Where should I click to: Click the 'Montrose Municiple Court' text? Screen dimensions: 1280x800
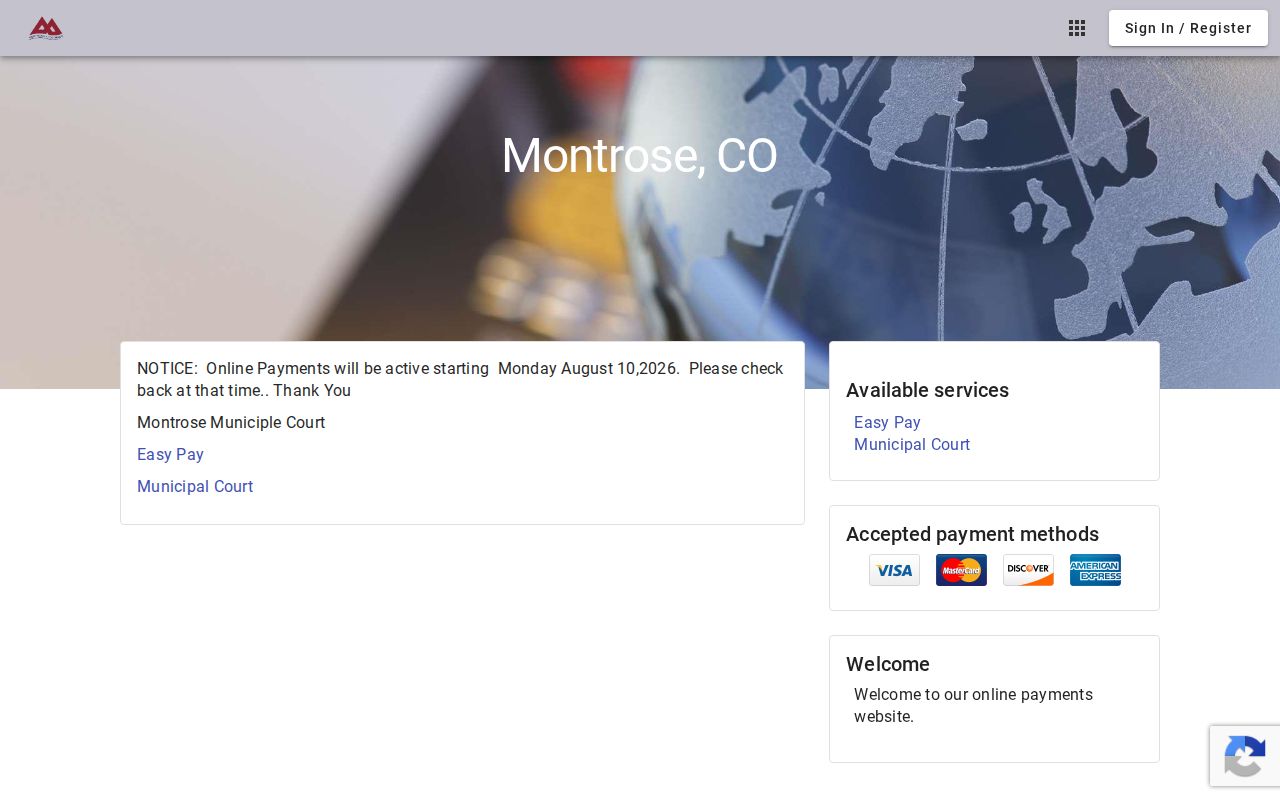pyautogui.click(x=231, y=423)
